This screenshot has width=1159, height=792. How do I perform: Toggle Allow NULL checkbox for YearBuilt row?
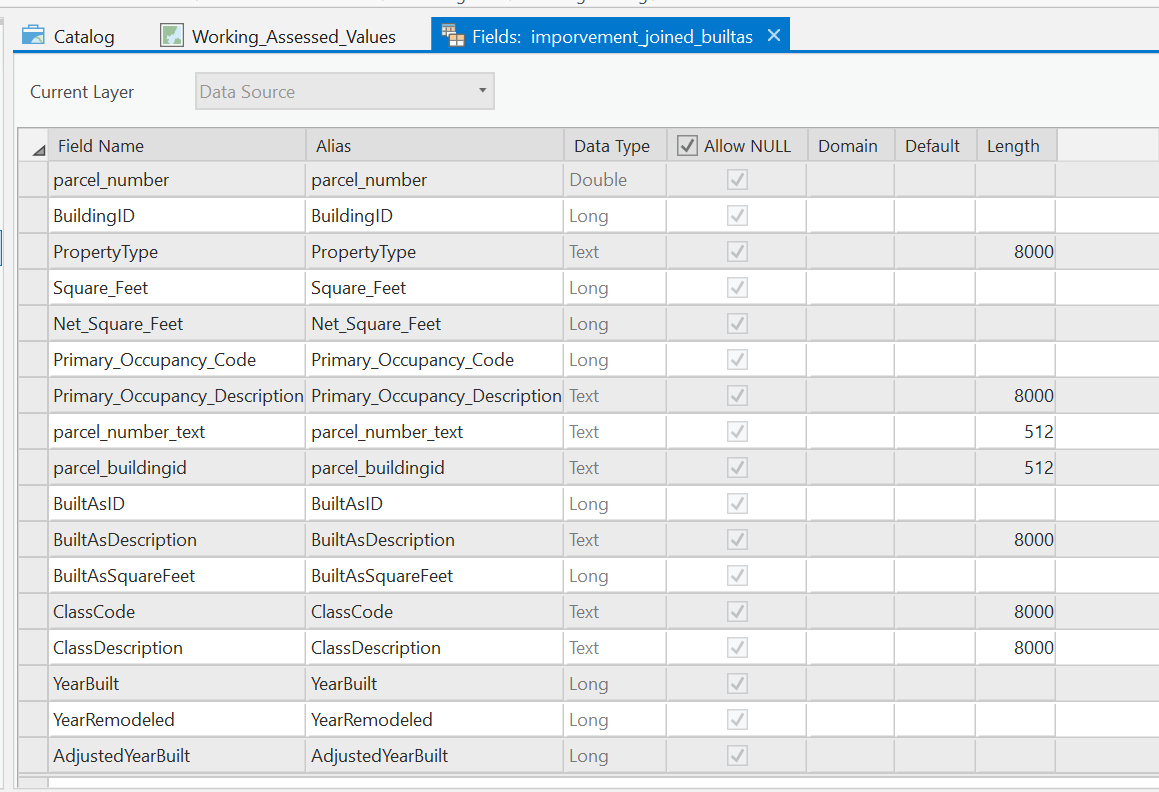(x=737, y=684)
